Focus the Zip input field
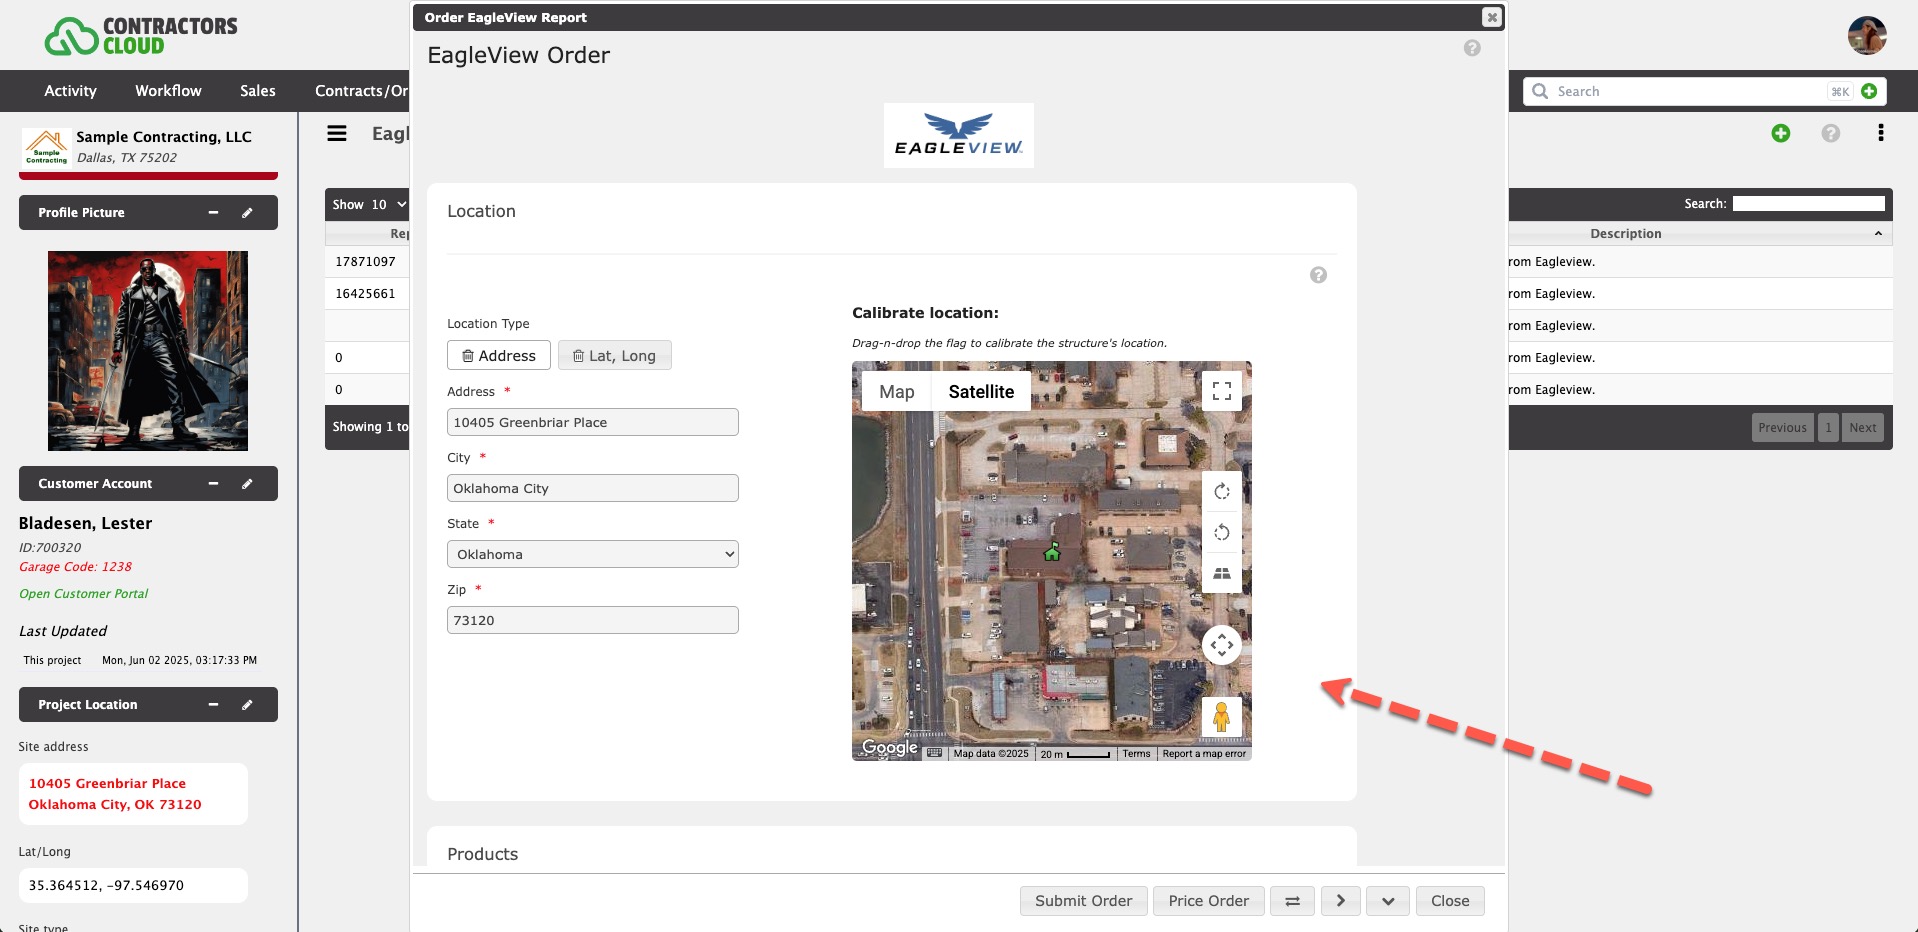Viewport: 1918px width, 932px height. point(593,620)
